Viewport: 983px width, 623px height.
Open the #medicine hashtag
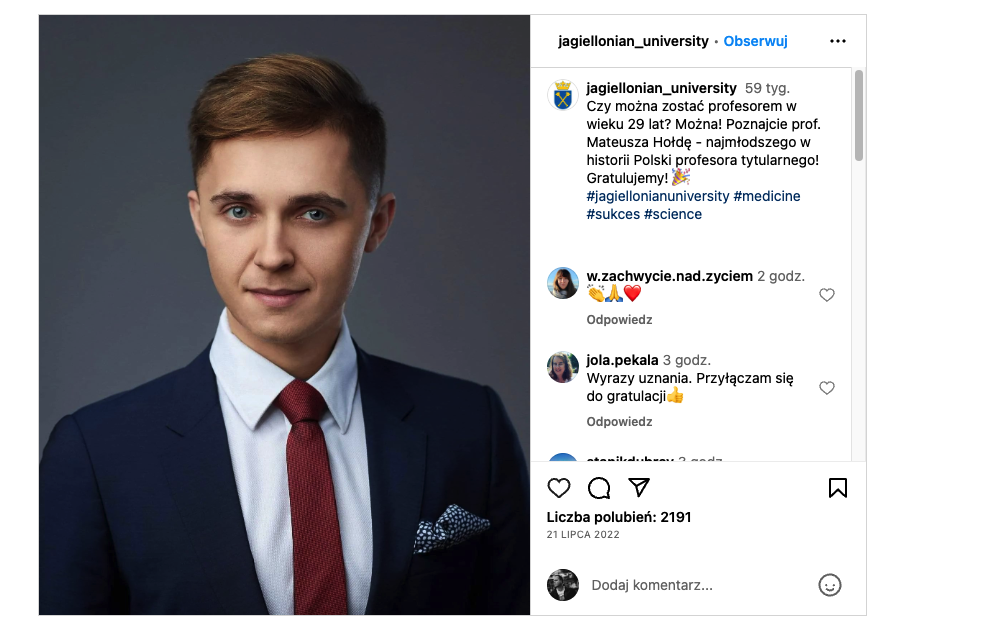766,196
